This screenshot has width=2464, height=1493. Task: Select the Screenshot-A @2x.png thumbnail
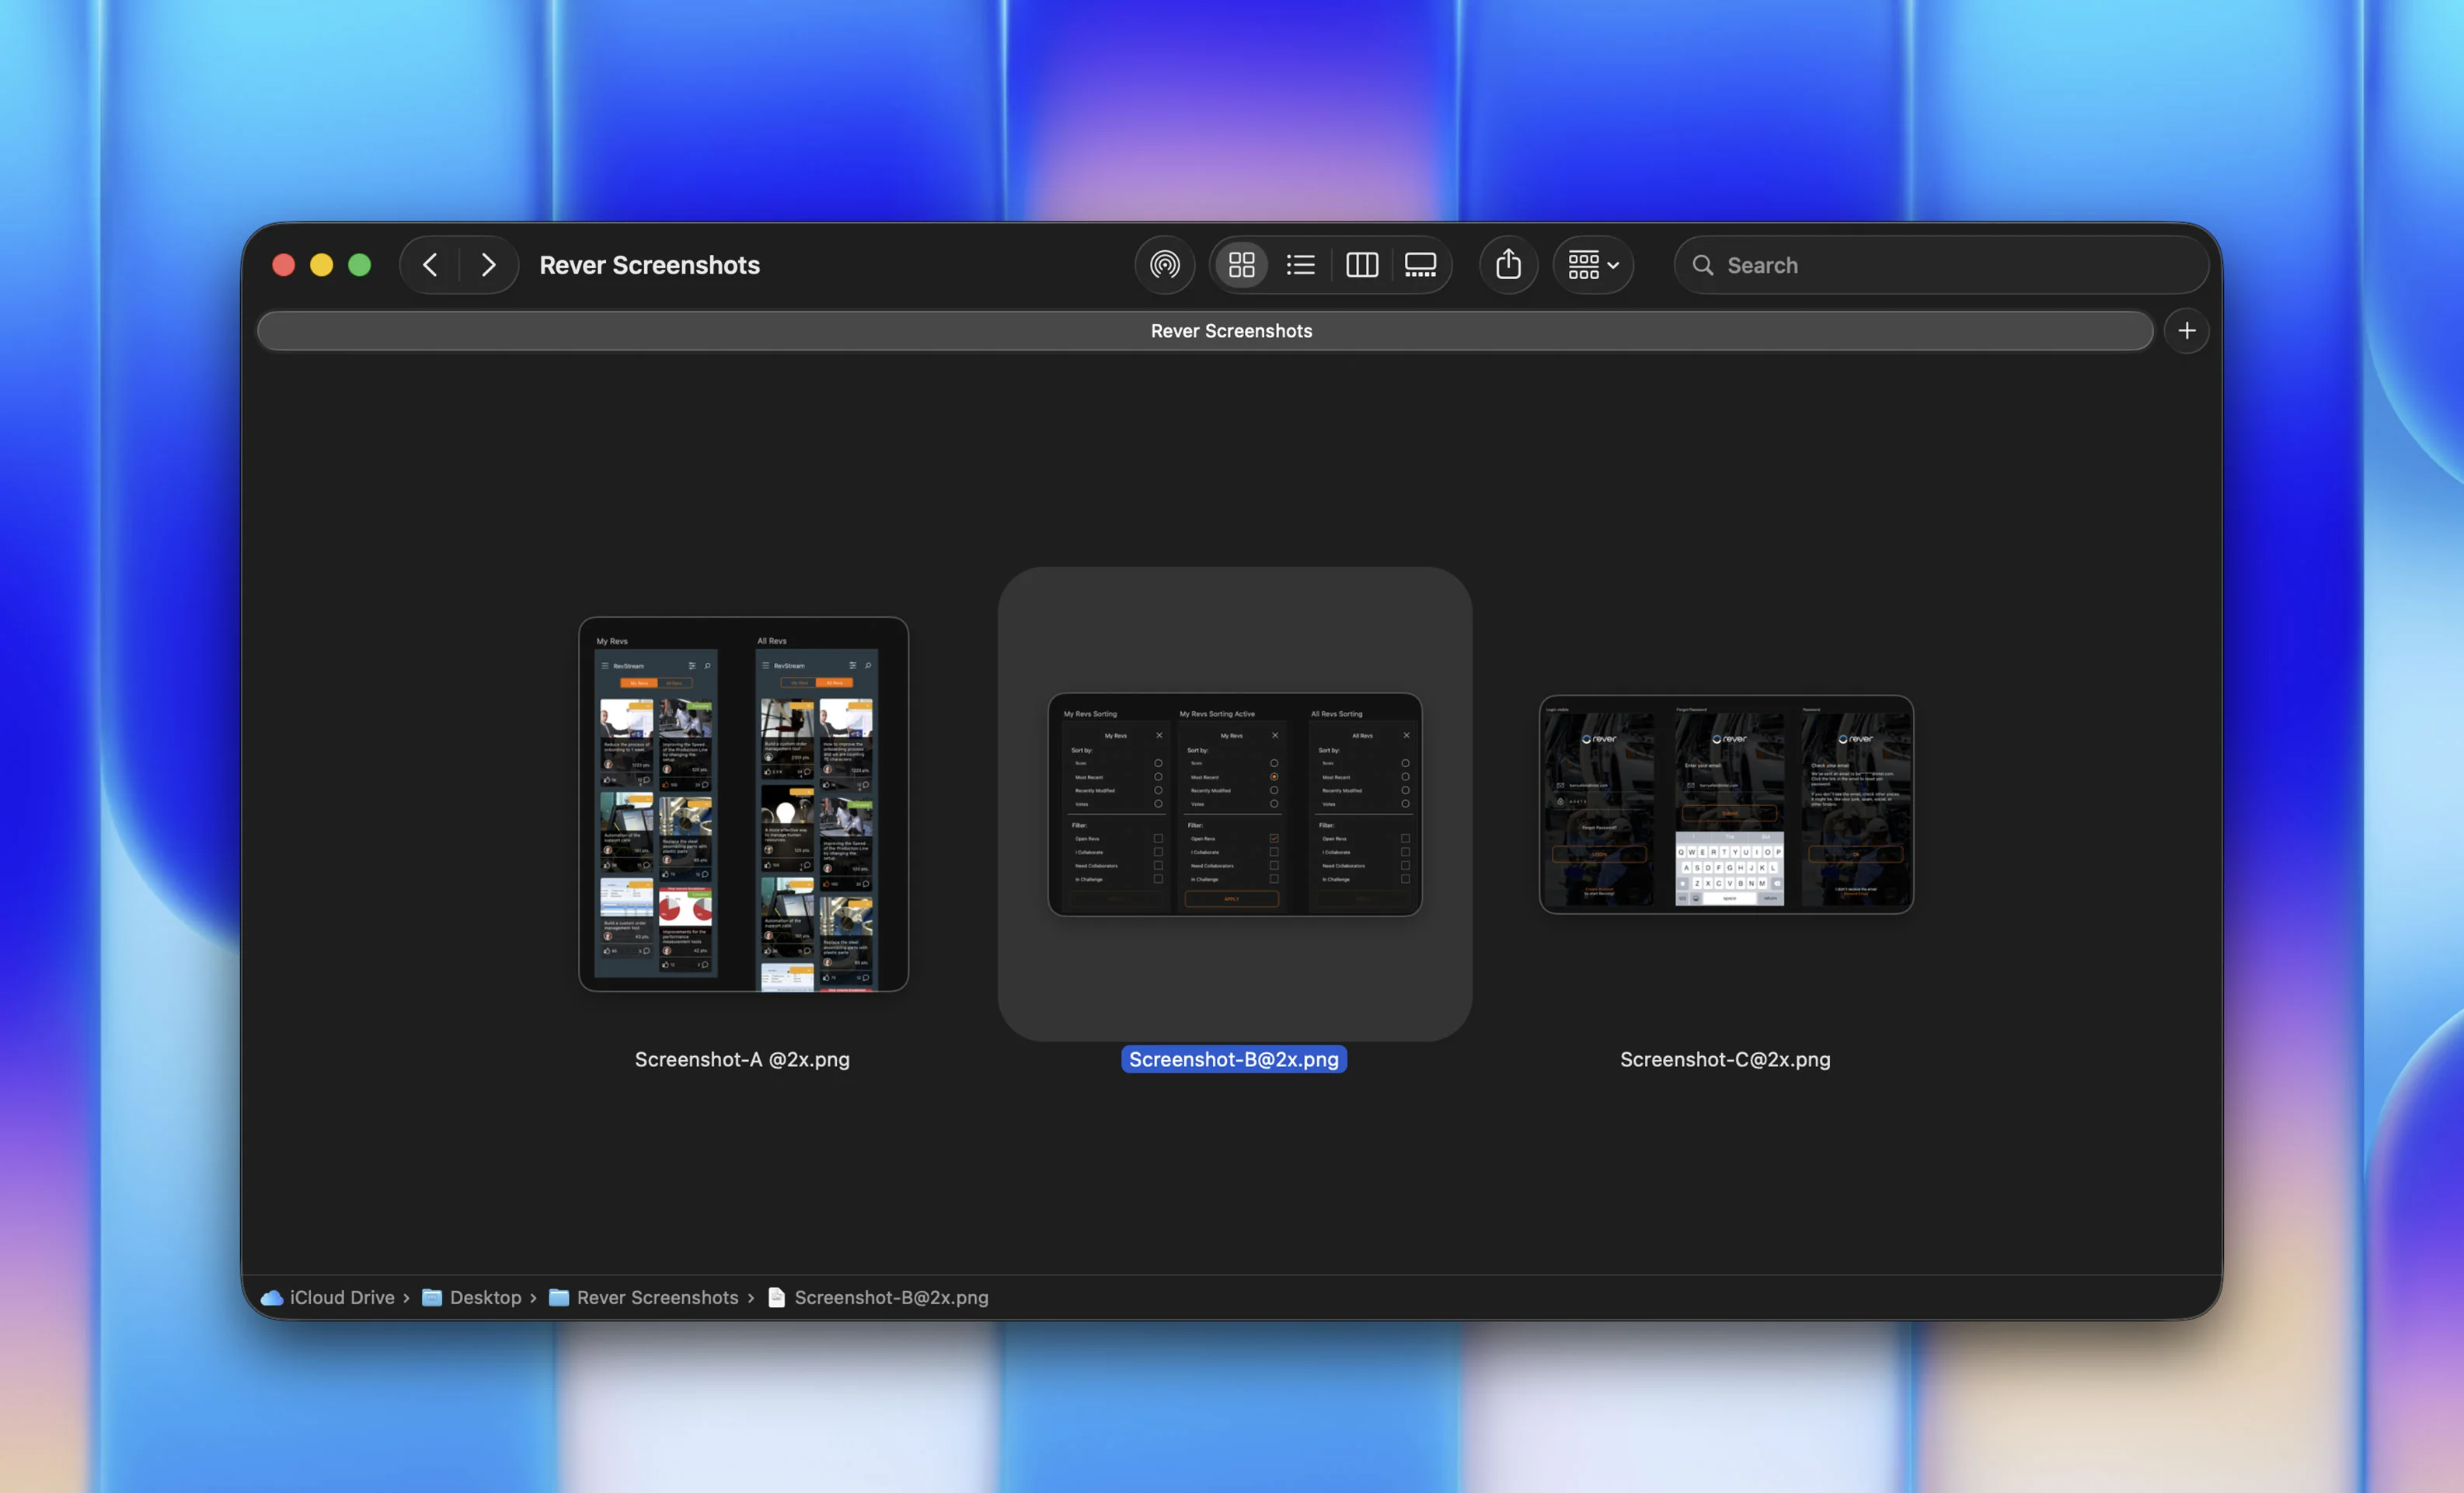click(x=742, y=805)
